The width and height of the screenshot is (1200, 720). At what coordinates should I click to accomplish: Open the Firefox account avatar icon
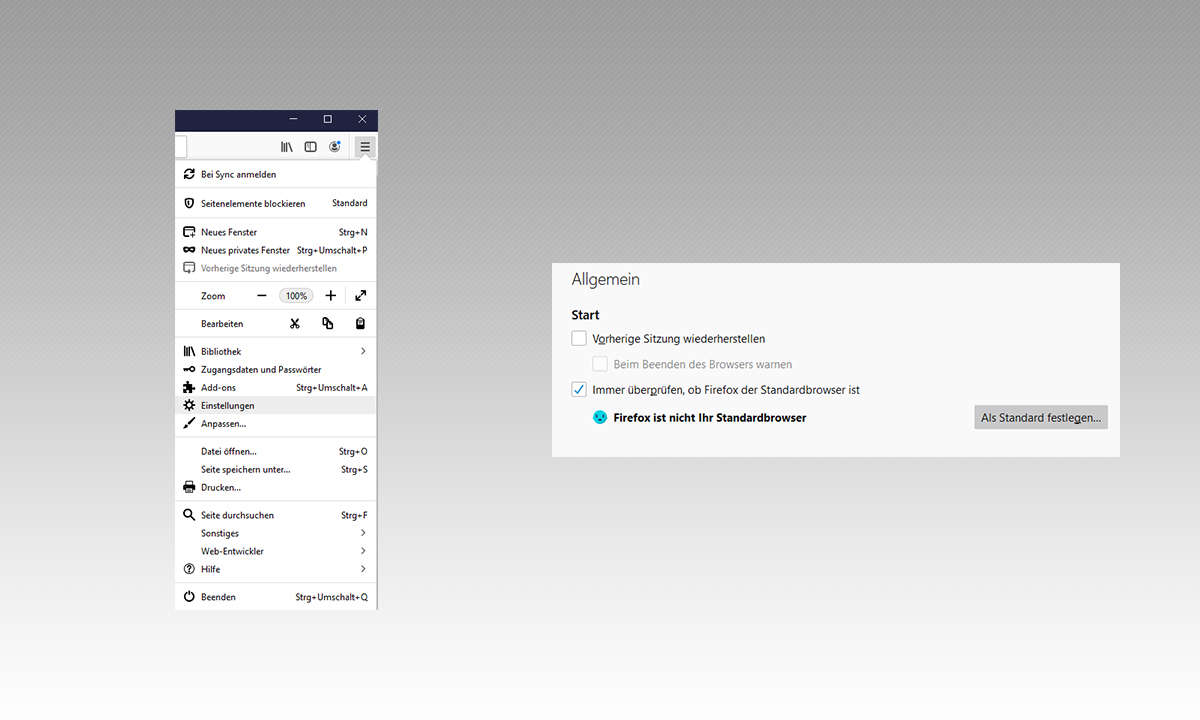335,147
